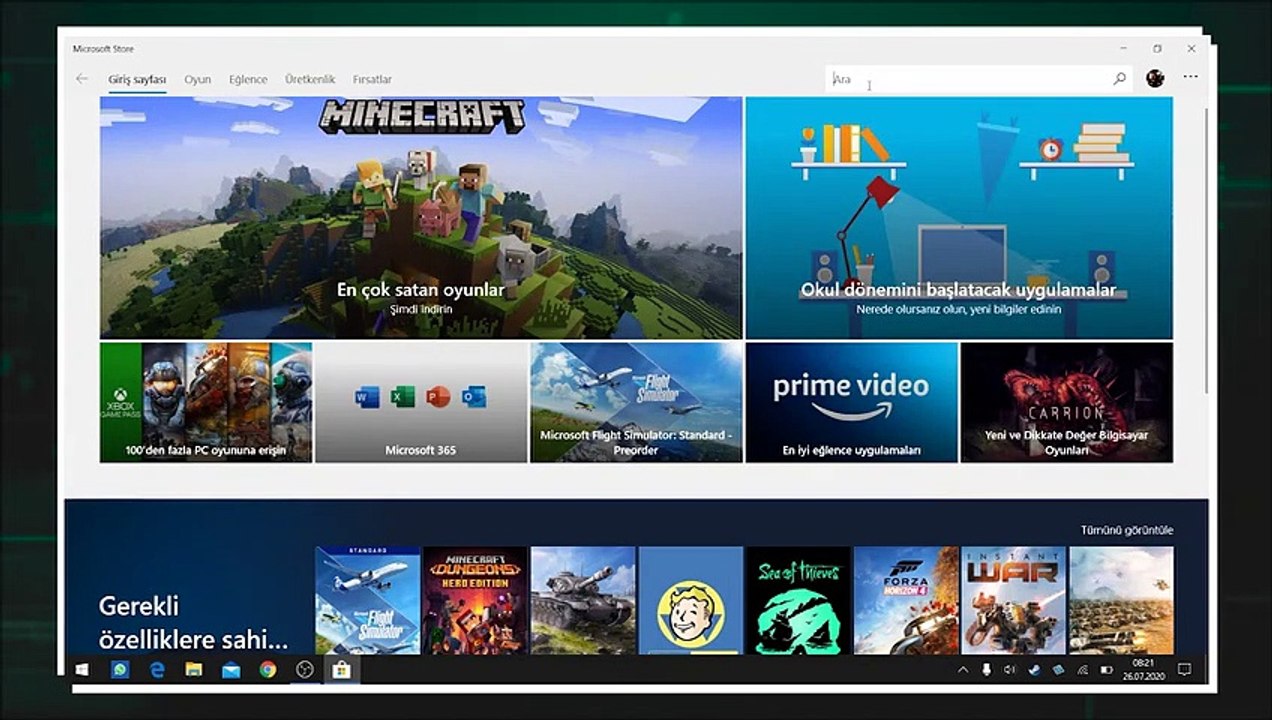The image size is (1272, 720).
Task: Switch to the Oyun tab
Action: [x=197, y=79]
